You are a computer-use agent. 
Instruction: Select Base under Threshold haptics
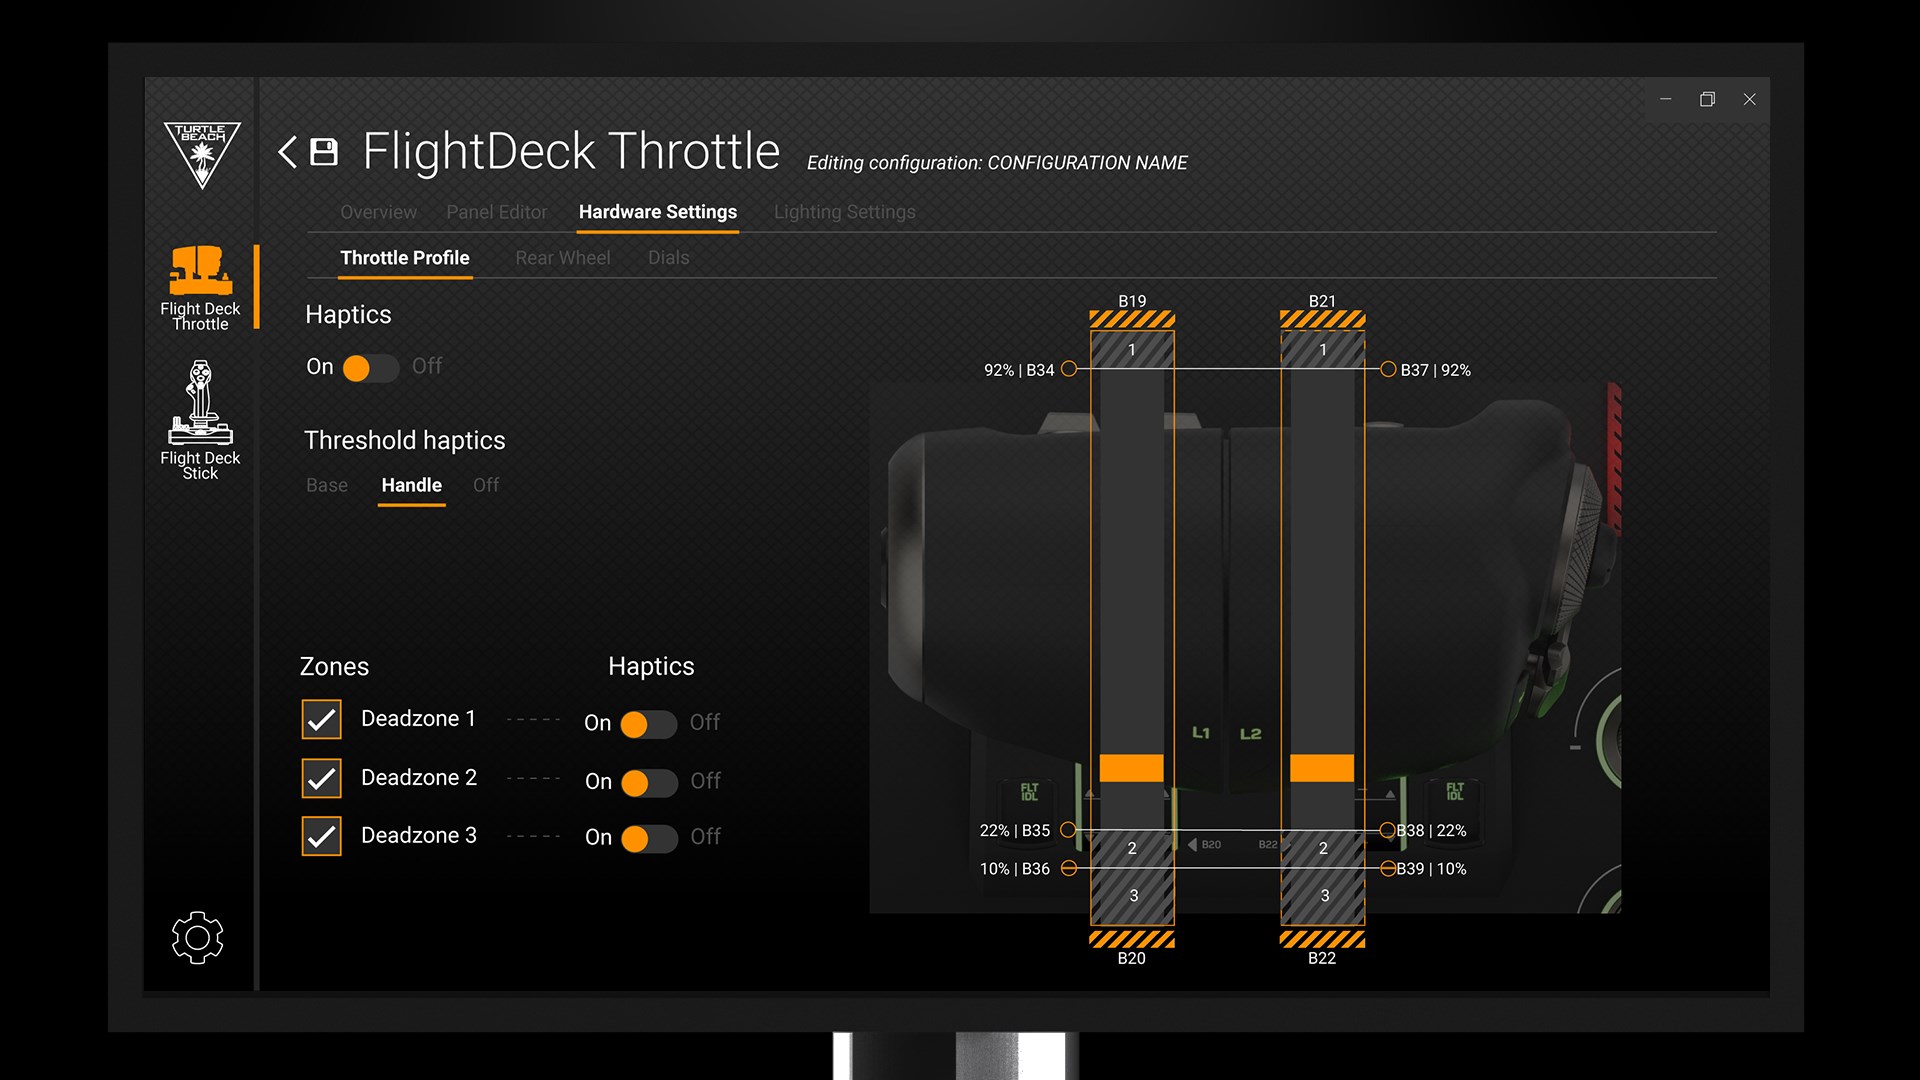[x=326, y=485]
